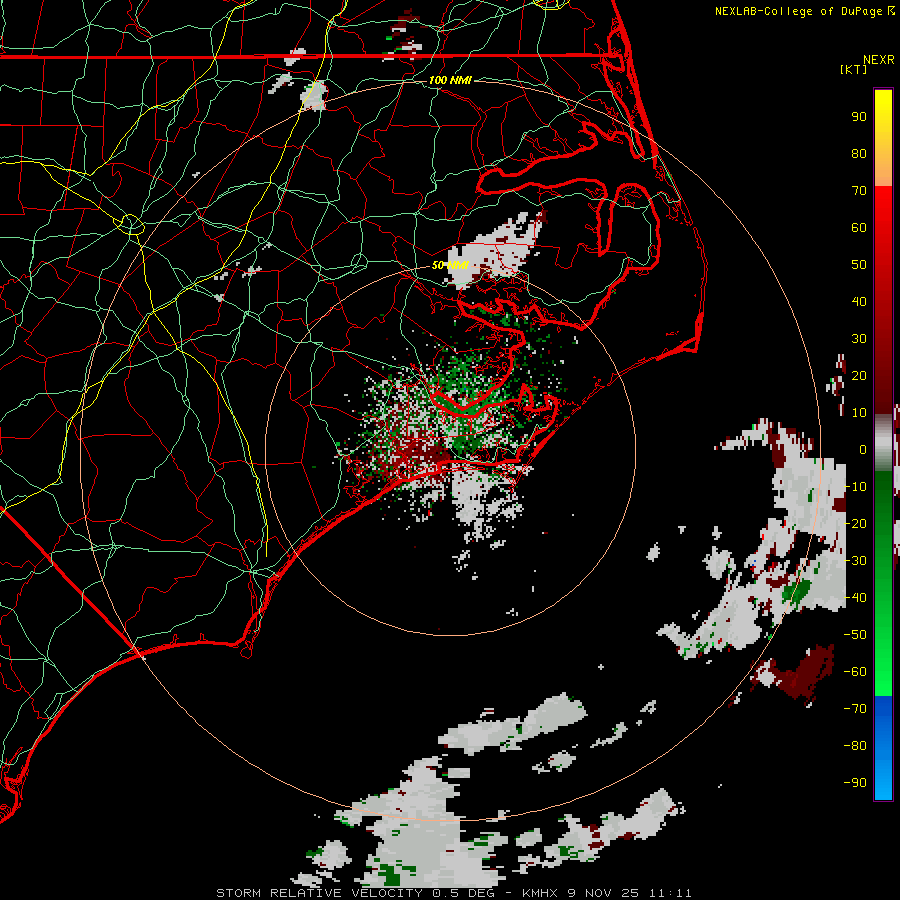Click the 70 value on velocity scale
The height and width of the screenshot is (900, 900).
(859, 191)
